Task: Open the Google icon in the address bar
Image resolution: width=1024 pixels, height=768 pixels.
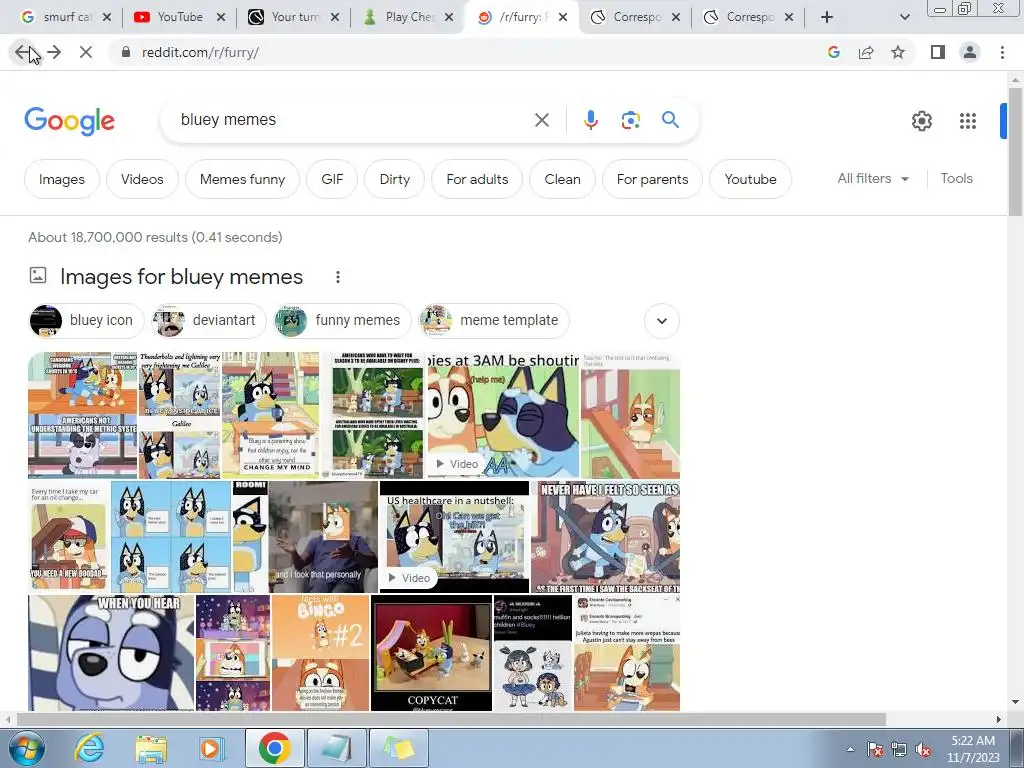Action: [833, 52]
